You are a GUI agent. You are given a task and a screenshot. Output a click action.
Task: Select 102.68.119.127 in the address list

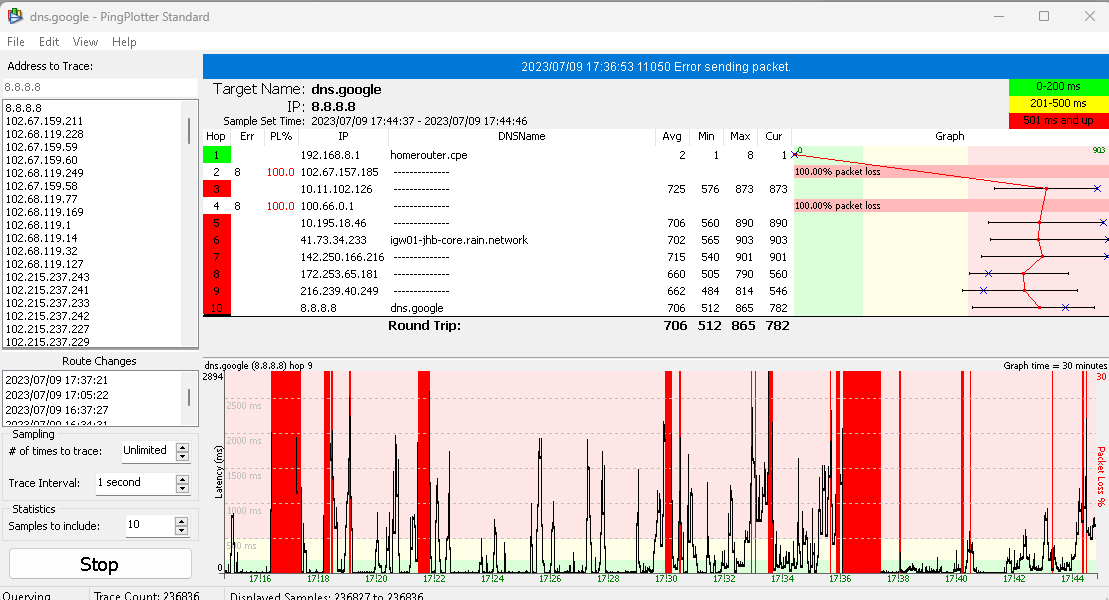44,264
